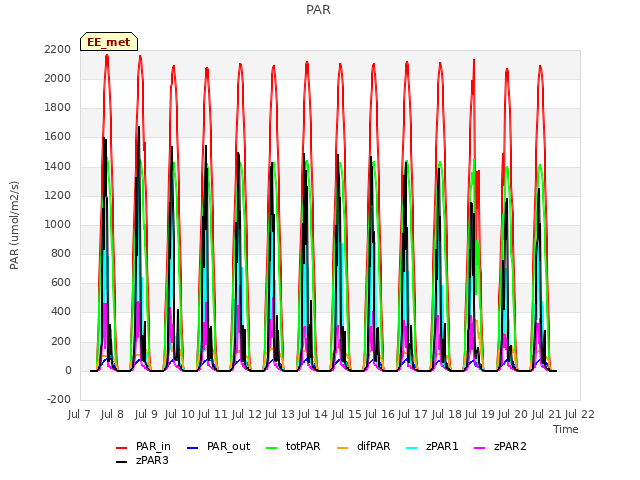Click the orange difPAR legend swatch
Image resolution: width=640 pixels, height=480 pixels.
coord(342,448)
